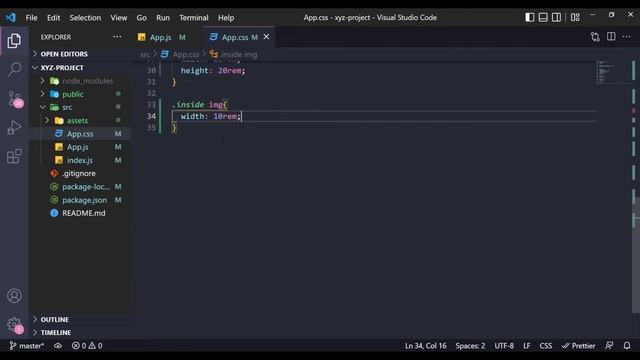Click the master branch indicator
Screen dimensions: 640x360
(27, 346)
